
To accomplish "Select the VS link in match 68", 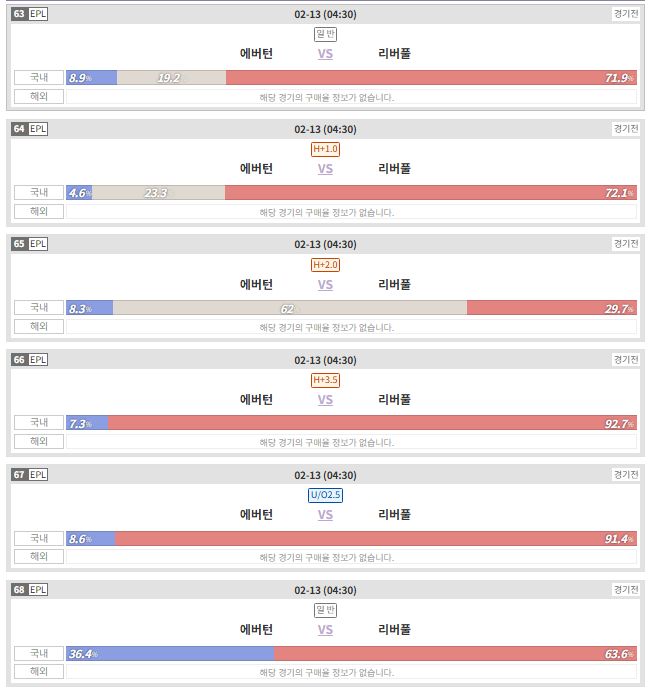I will 325,630.
